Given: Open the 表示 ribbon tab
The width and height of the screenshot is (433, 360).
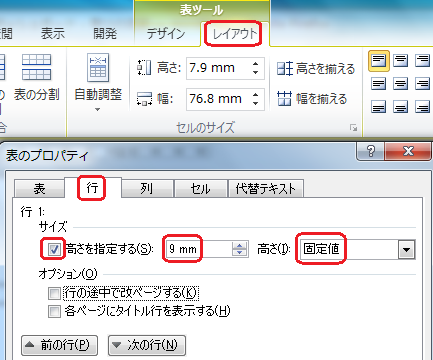Looking at the screenshot, I should click(53, 34).
